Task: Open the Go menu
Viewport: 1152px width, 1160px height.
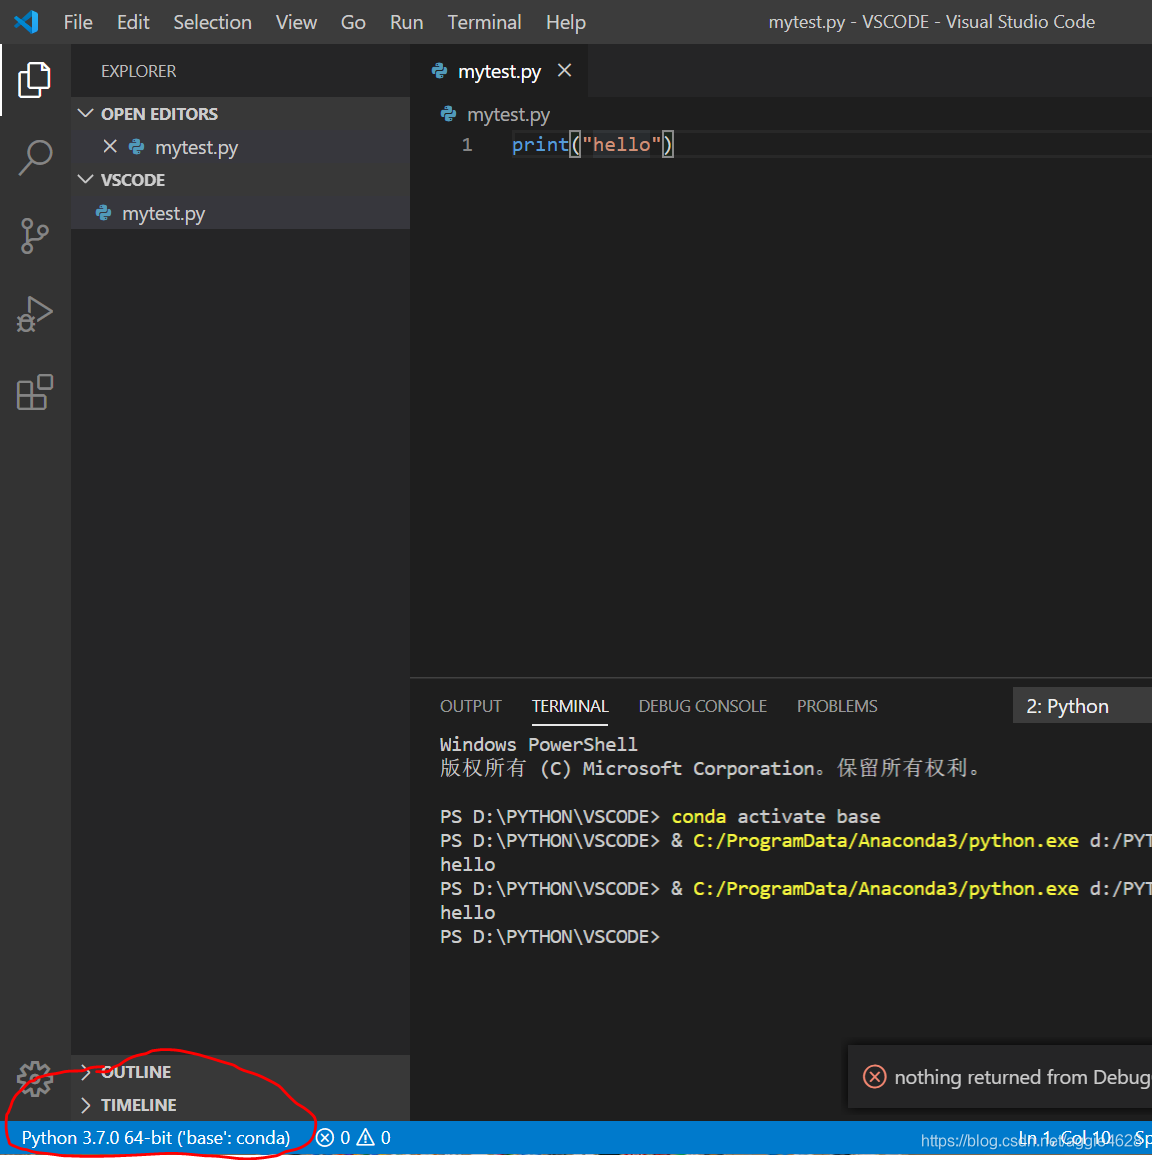Action: [x=353, y=22]
